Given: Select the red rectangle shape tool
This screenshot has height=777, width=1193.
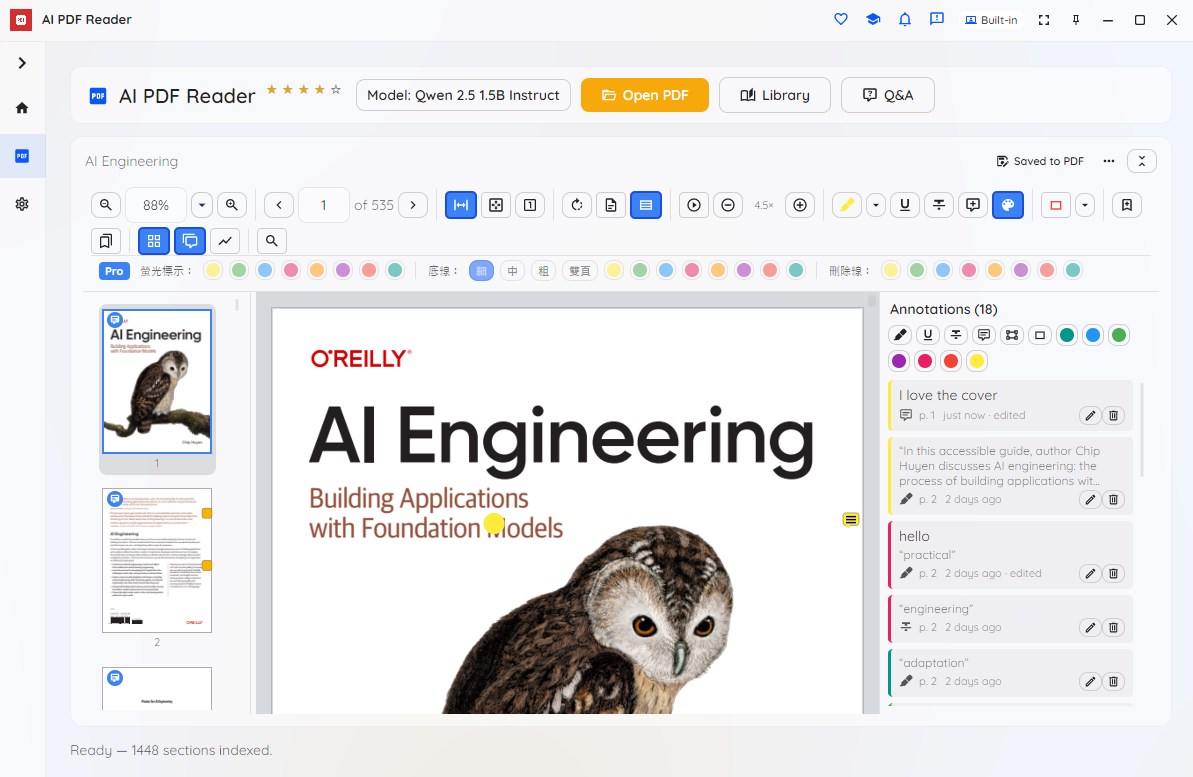Looking at the screenshot, I should click(x=1056, y=205).
